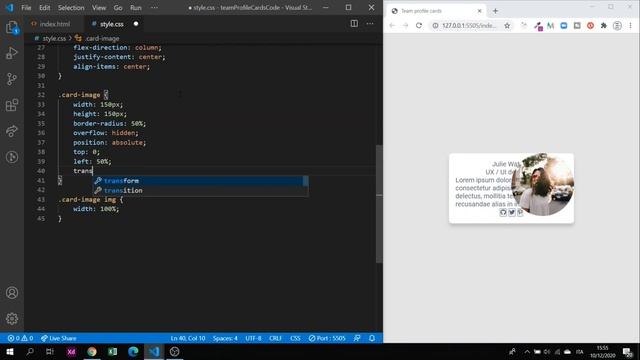
Task: Open Windows Action Center notifications
Action: pos(627,351)
